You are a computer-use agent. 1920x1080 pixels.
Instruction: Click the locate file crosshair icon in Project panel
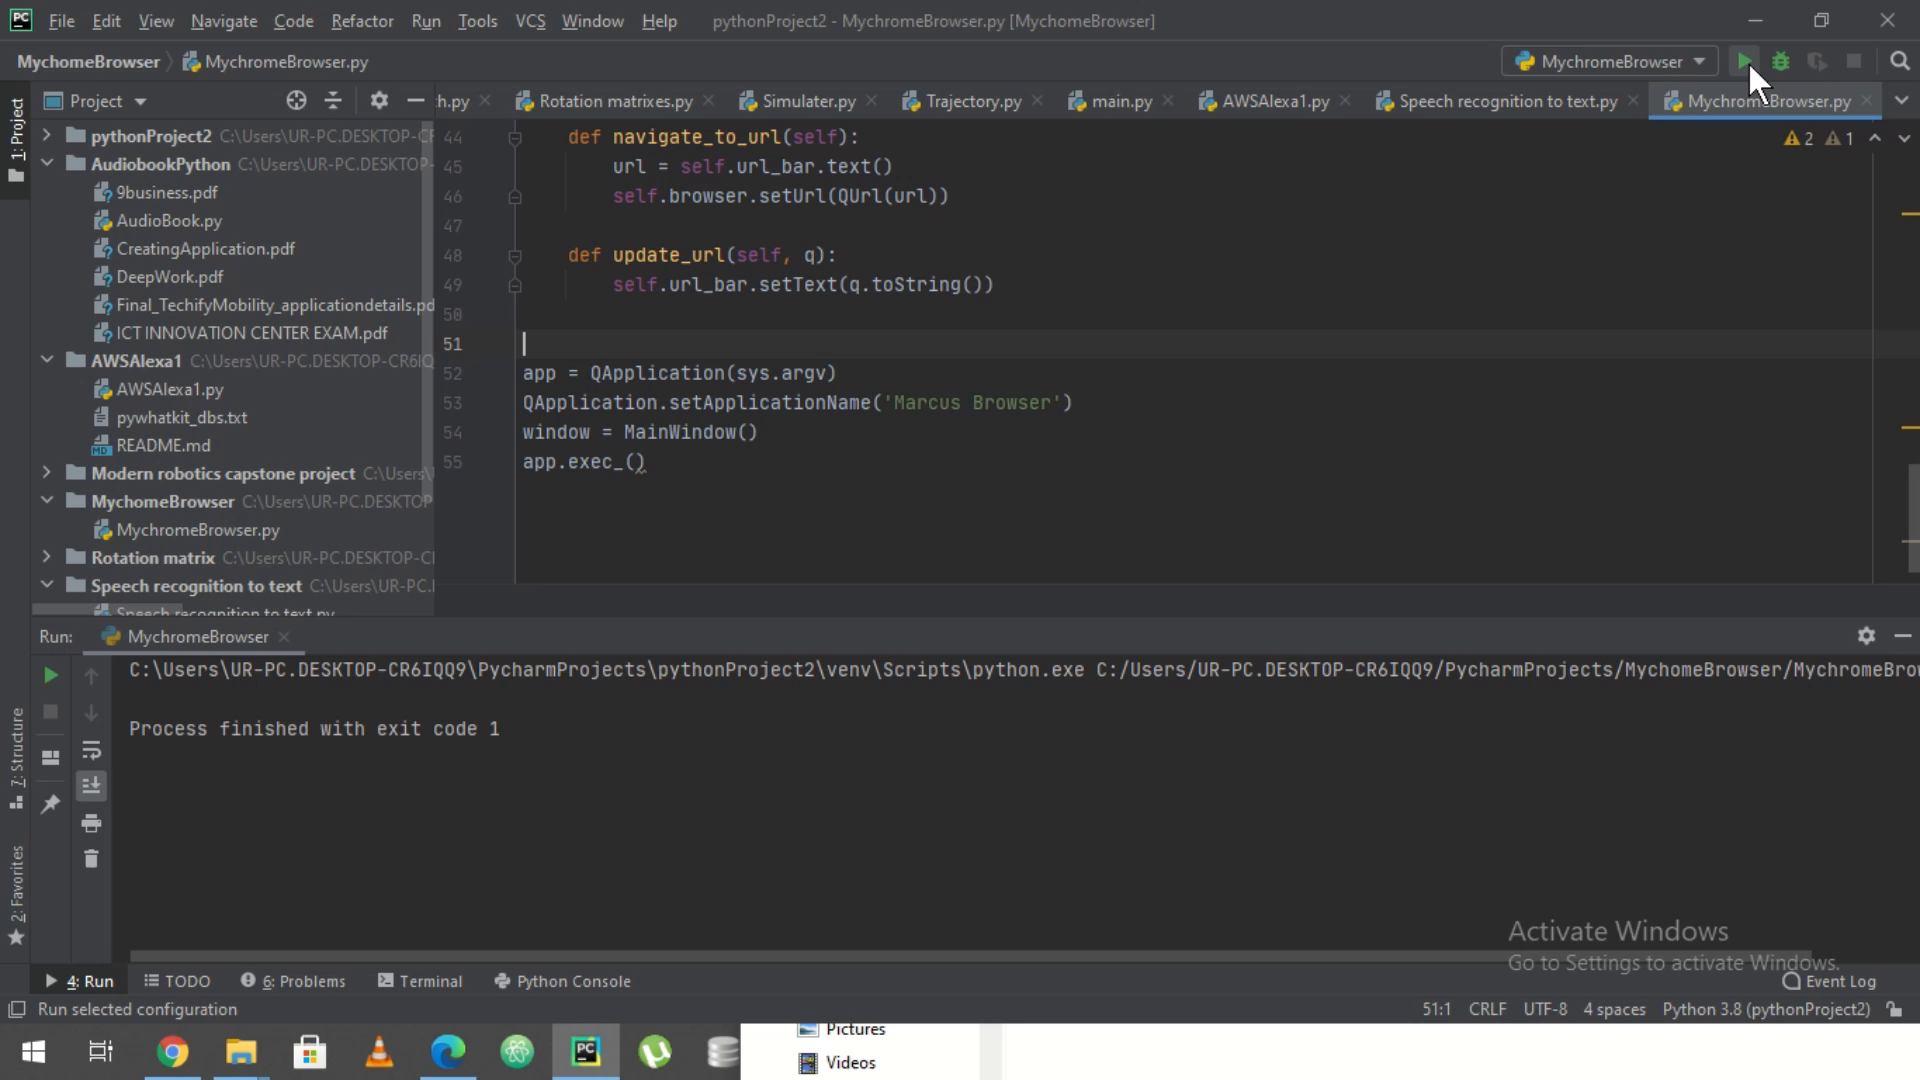click(x=296, y=101)
